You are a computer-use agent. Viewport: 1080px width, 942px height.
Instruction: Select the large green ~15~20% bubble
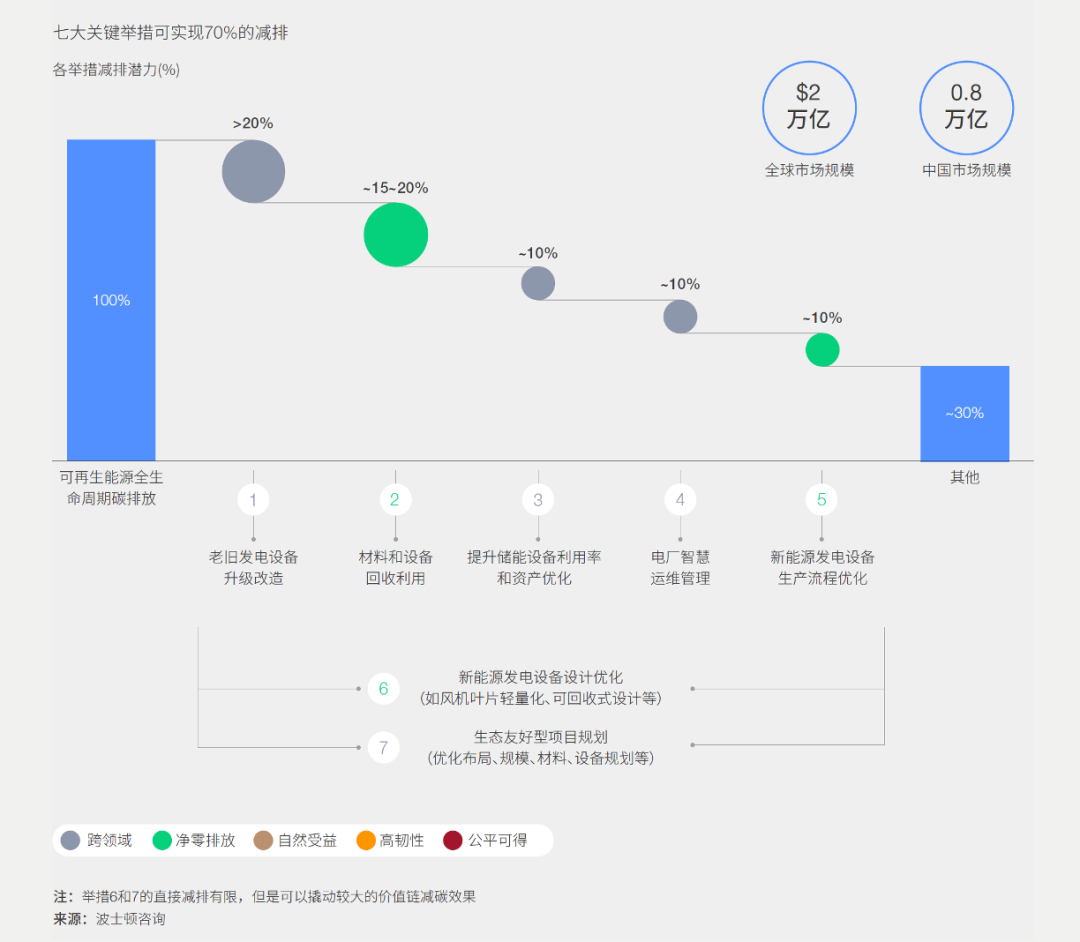pos(396,235)
